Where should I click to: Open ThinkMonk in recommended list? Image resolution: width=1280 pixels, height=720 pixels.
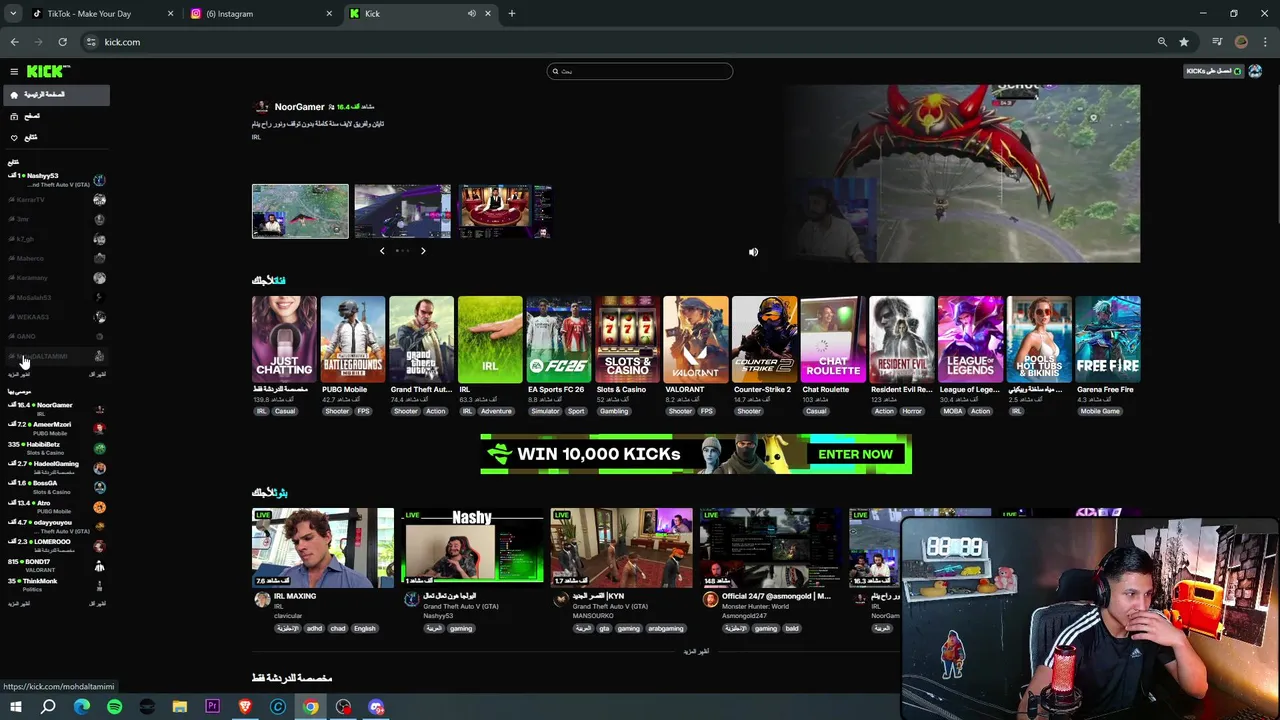point(55,585)
